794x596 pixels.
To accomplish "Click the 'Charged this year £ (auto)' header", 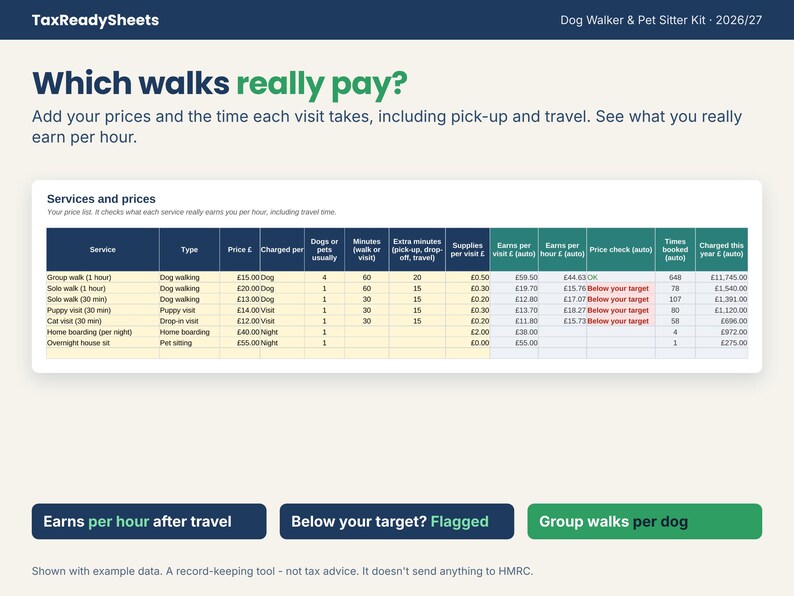I will (722, 250).
